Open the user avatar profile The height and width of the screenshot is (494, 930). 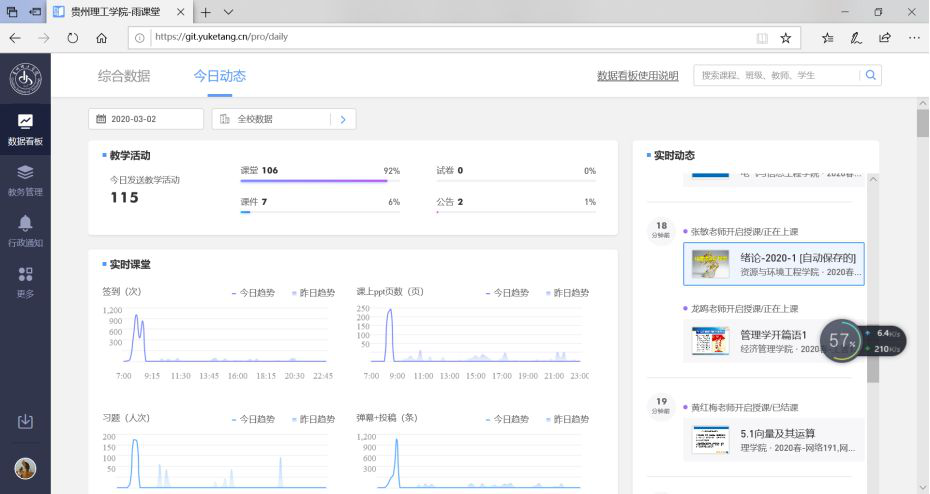[x=25, y=468]
